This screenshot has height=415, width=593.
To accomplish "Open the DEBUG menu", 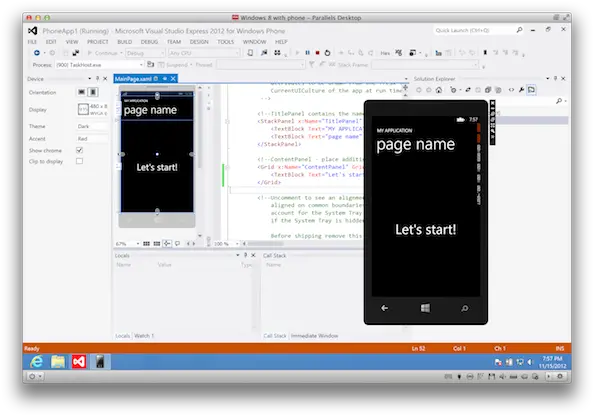I will pyautogui.click(x=149, y=42).
